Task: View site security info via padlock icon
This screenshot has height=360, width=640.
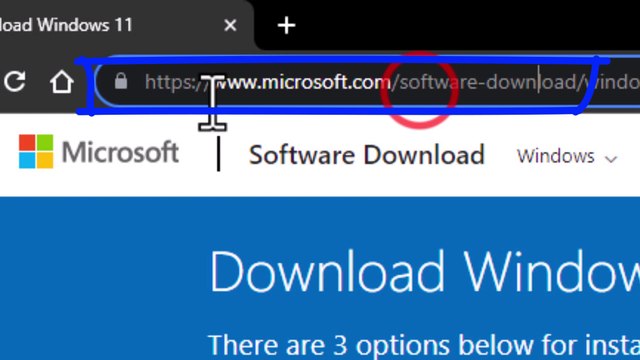Action: point(121,81)
